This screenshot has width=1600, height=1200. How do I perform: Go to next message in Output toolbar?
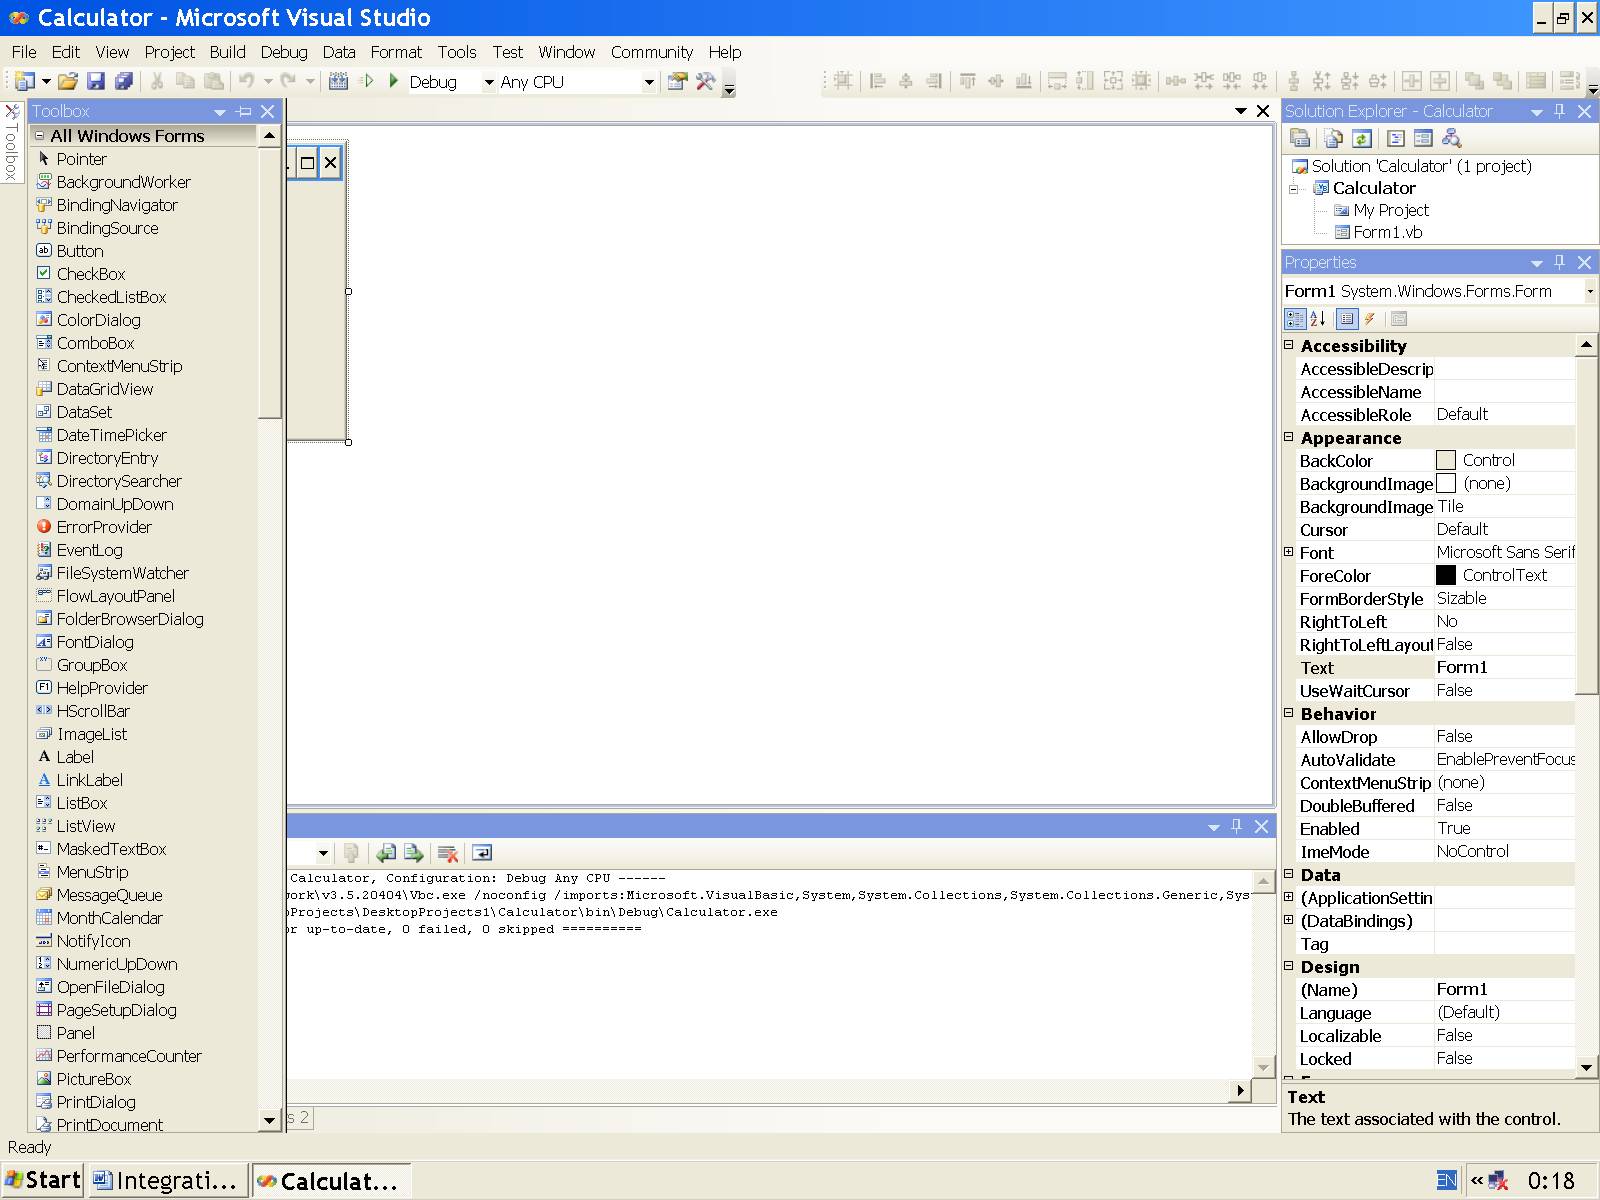(x=414, y=853)
